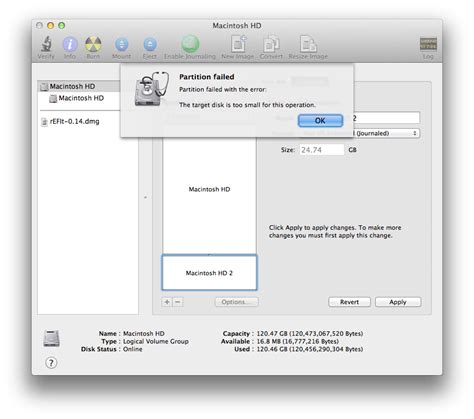Open help with the question mark button
Screen dimensions: 474x419
(51, 363)
